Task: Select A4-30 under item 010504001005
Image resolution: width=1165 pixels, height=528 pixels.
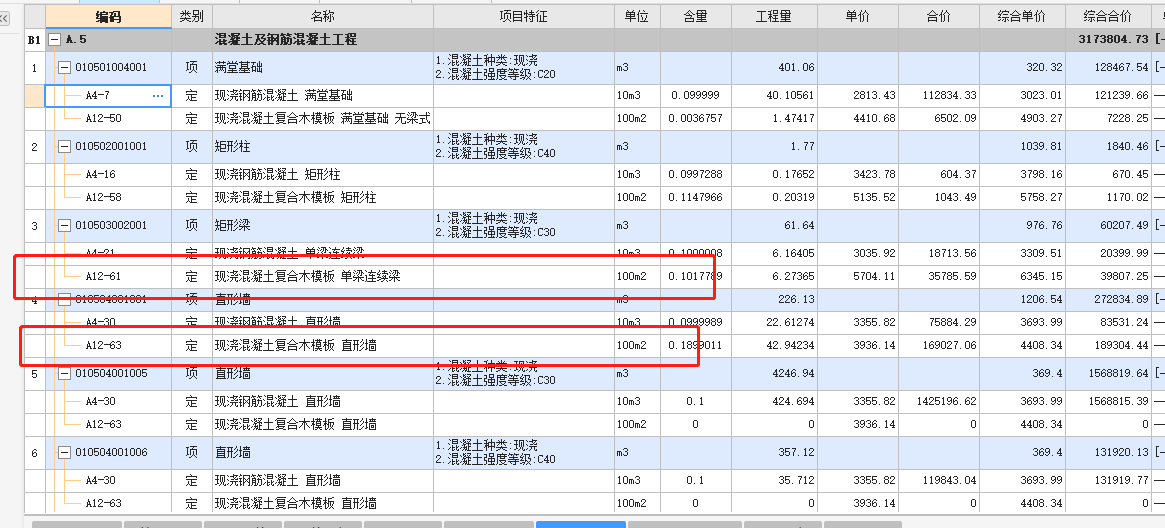Action: (101, 402)
